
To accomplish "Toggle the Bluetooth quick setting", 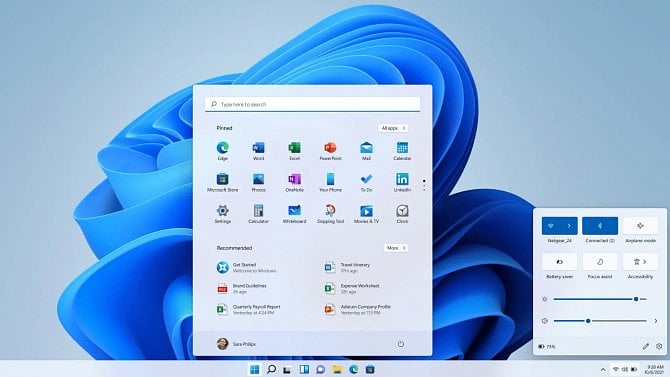I will pos(600,226).
